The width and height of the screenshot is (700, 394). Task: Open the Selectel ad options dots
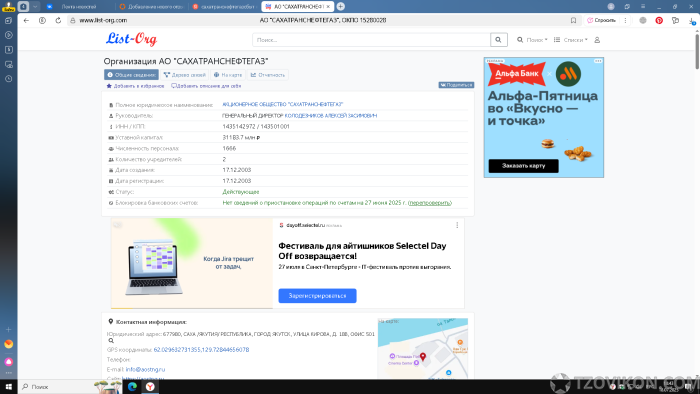457,225
